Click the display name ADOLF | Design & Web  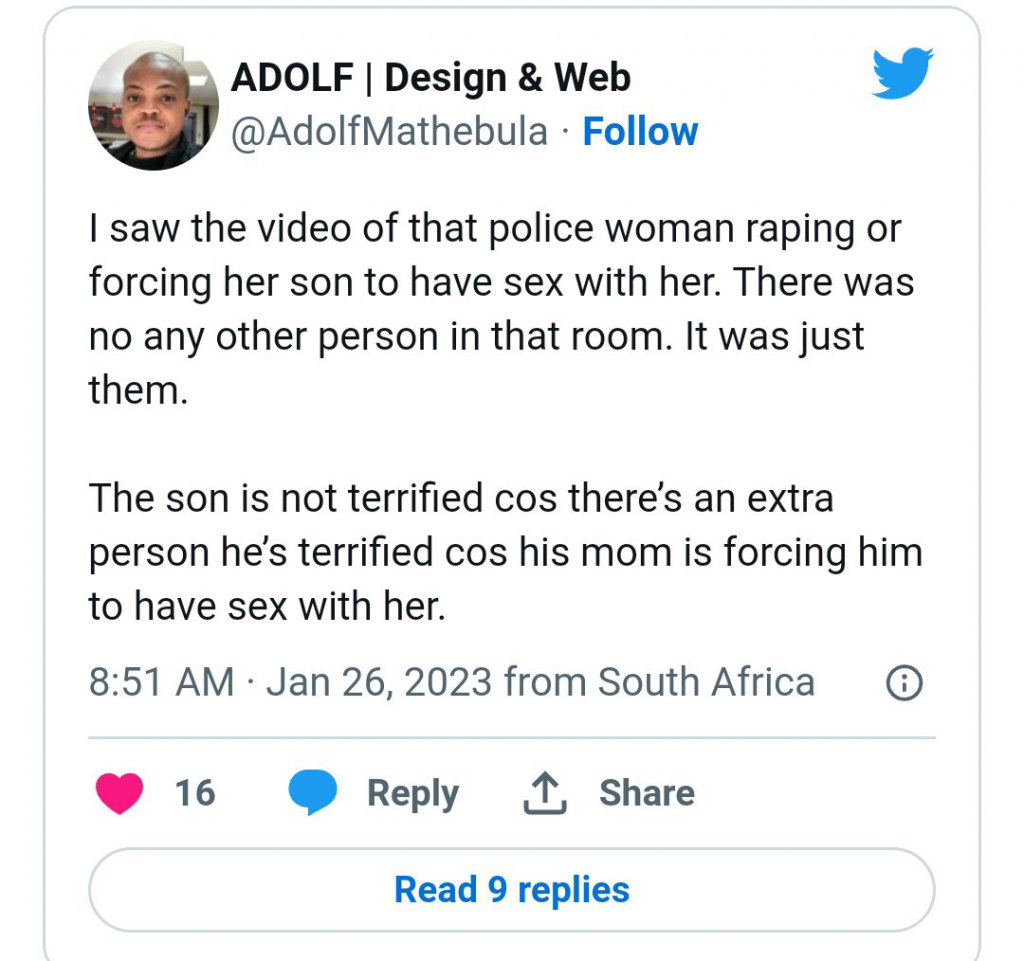(x=431, y=78)
